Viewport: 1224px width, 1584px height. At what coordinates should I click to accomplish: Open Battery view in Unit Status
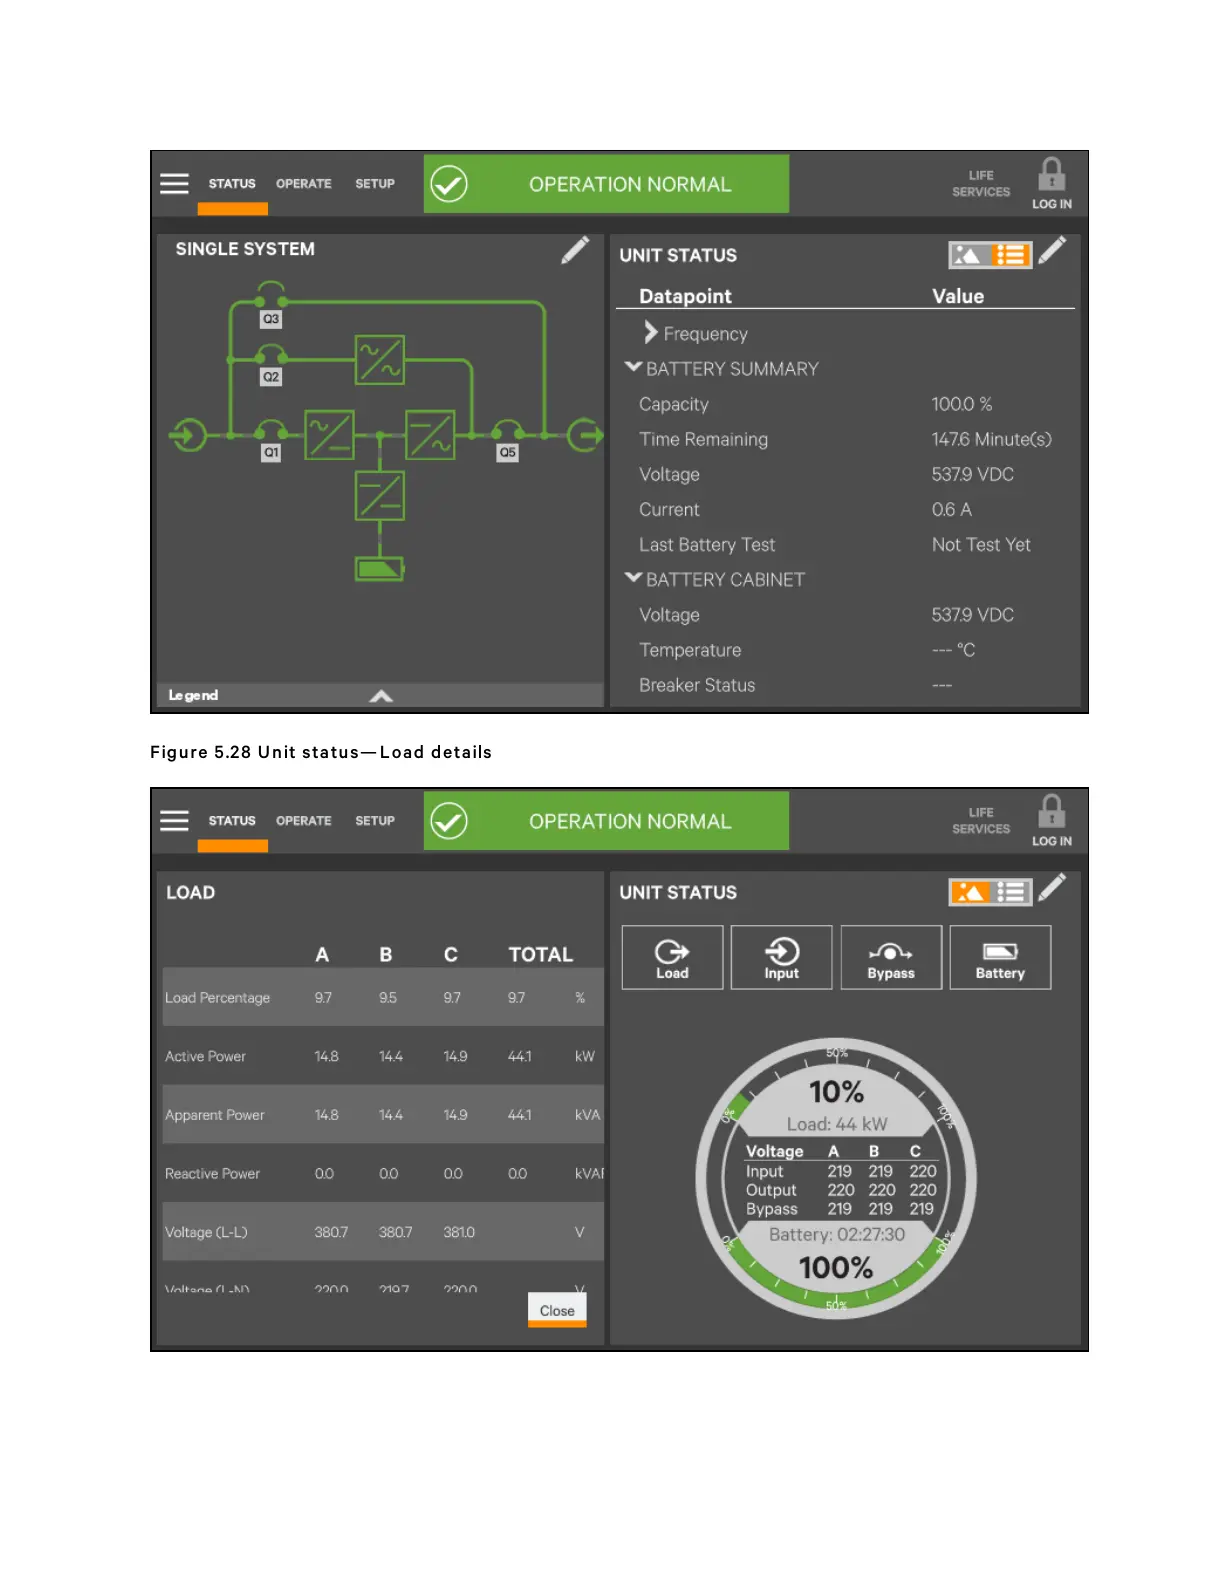(x=1000, y=958)
